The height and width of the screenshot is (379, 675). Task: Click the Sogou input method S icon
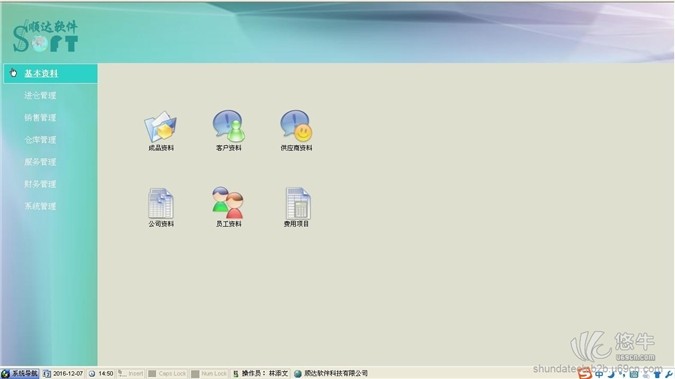click(x=585, y=374)
